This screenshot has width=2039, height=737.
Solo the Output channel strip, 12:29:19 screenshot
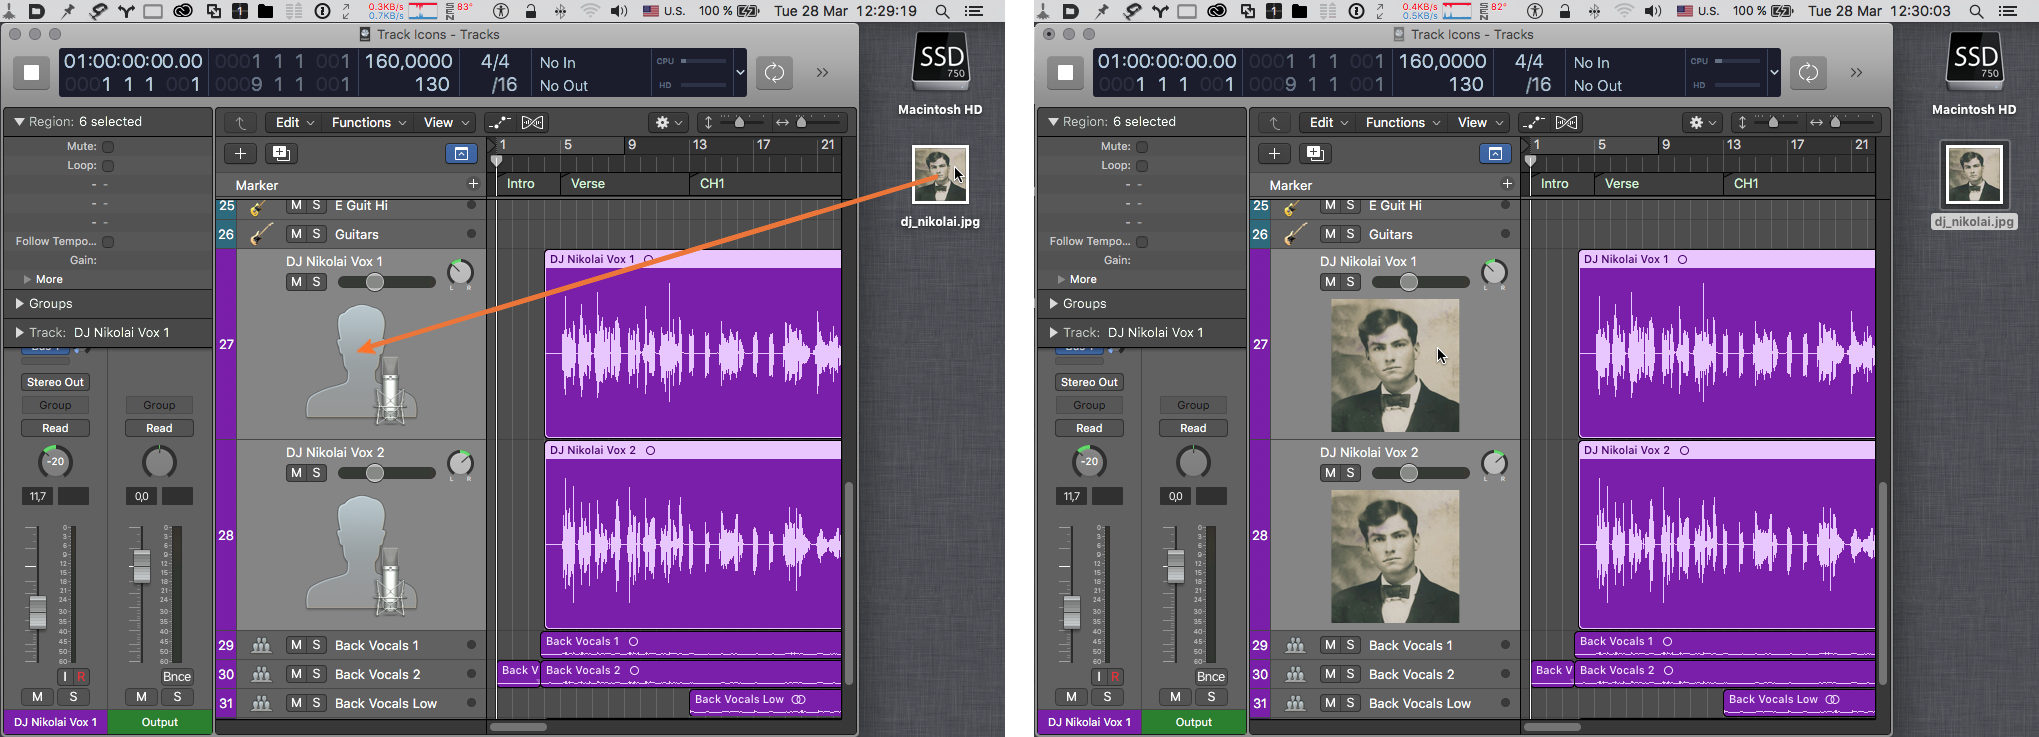(x=177, y=697)
